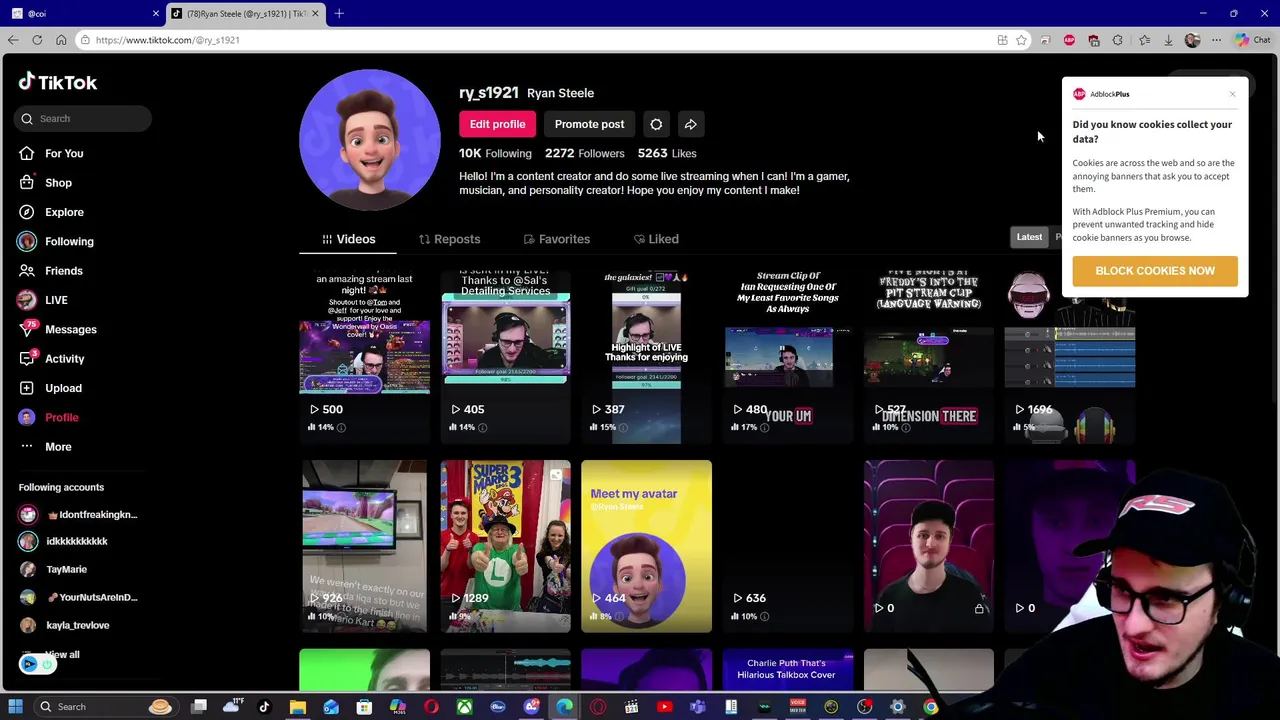Open video with 500 views
This screenshot has width=1280, height=720.
tap(364, 356)
